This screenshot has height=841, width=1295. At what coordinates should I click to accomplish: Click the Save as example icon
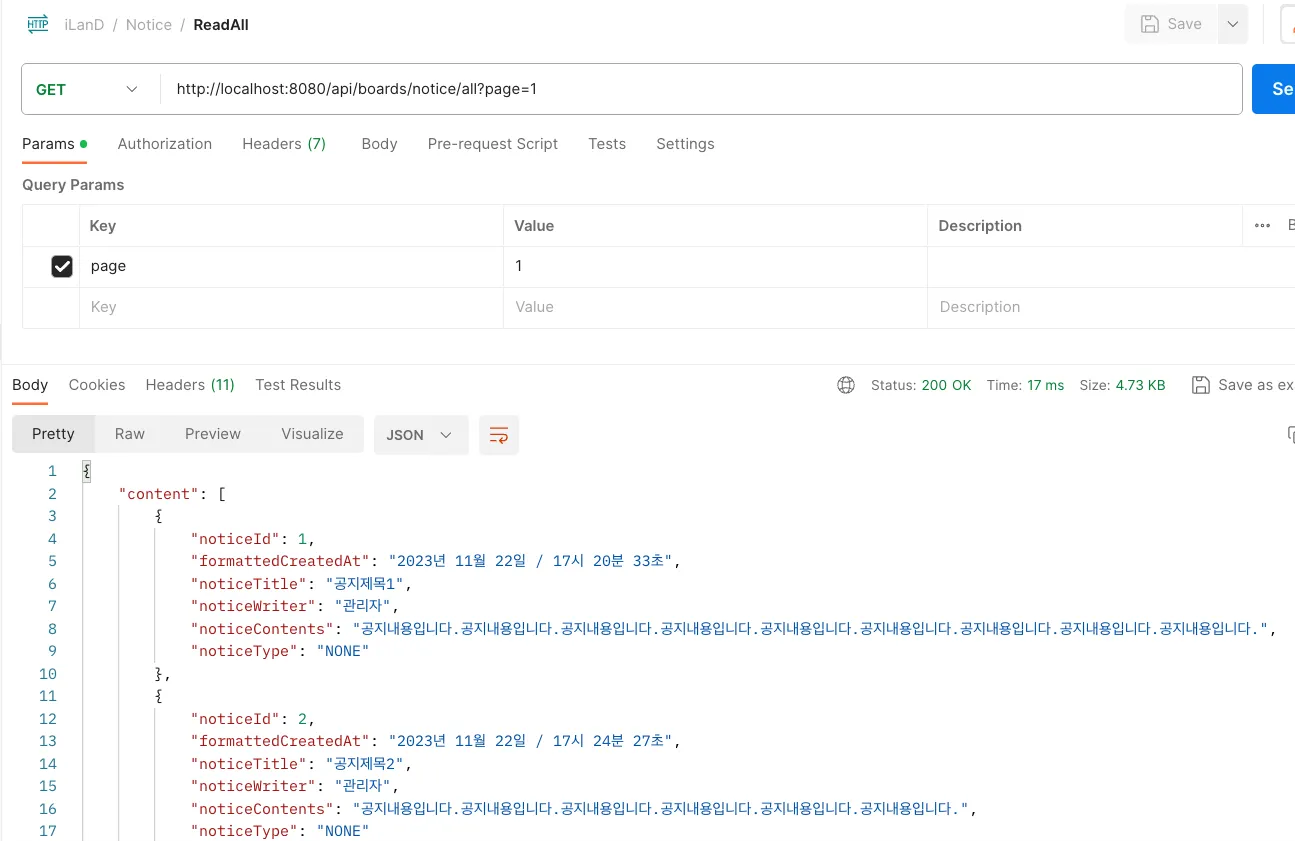click(x=1201, y=385)
